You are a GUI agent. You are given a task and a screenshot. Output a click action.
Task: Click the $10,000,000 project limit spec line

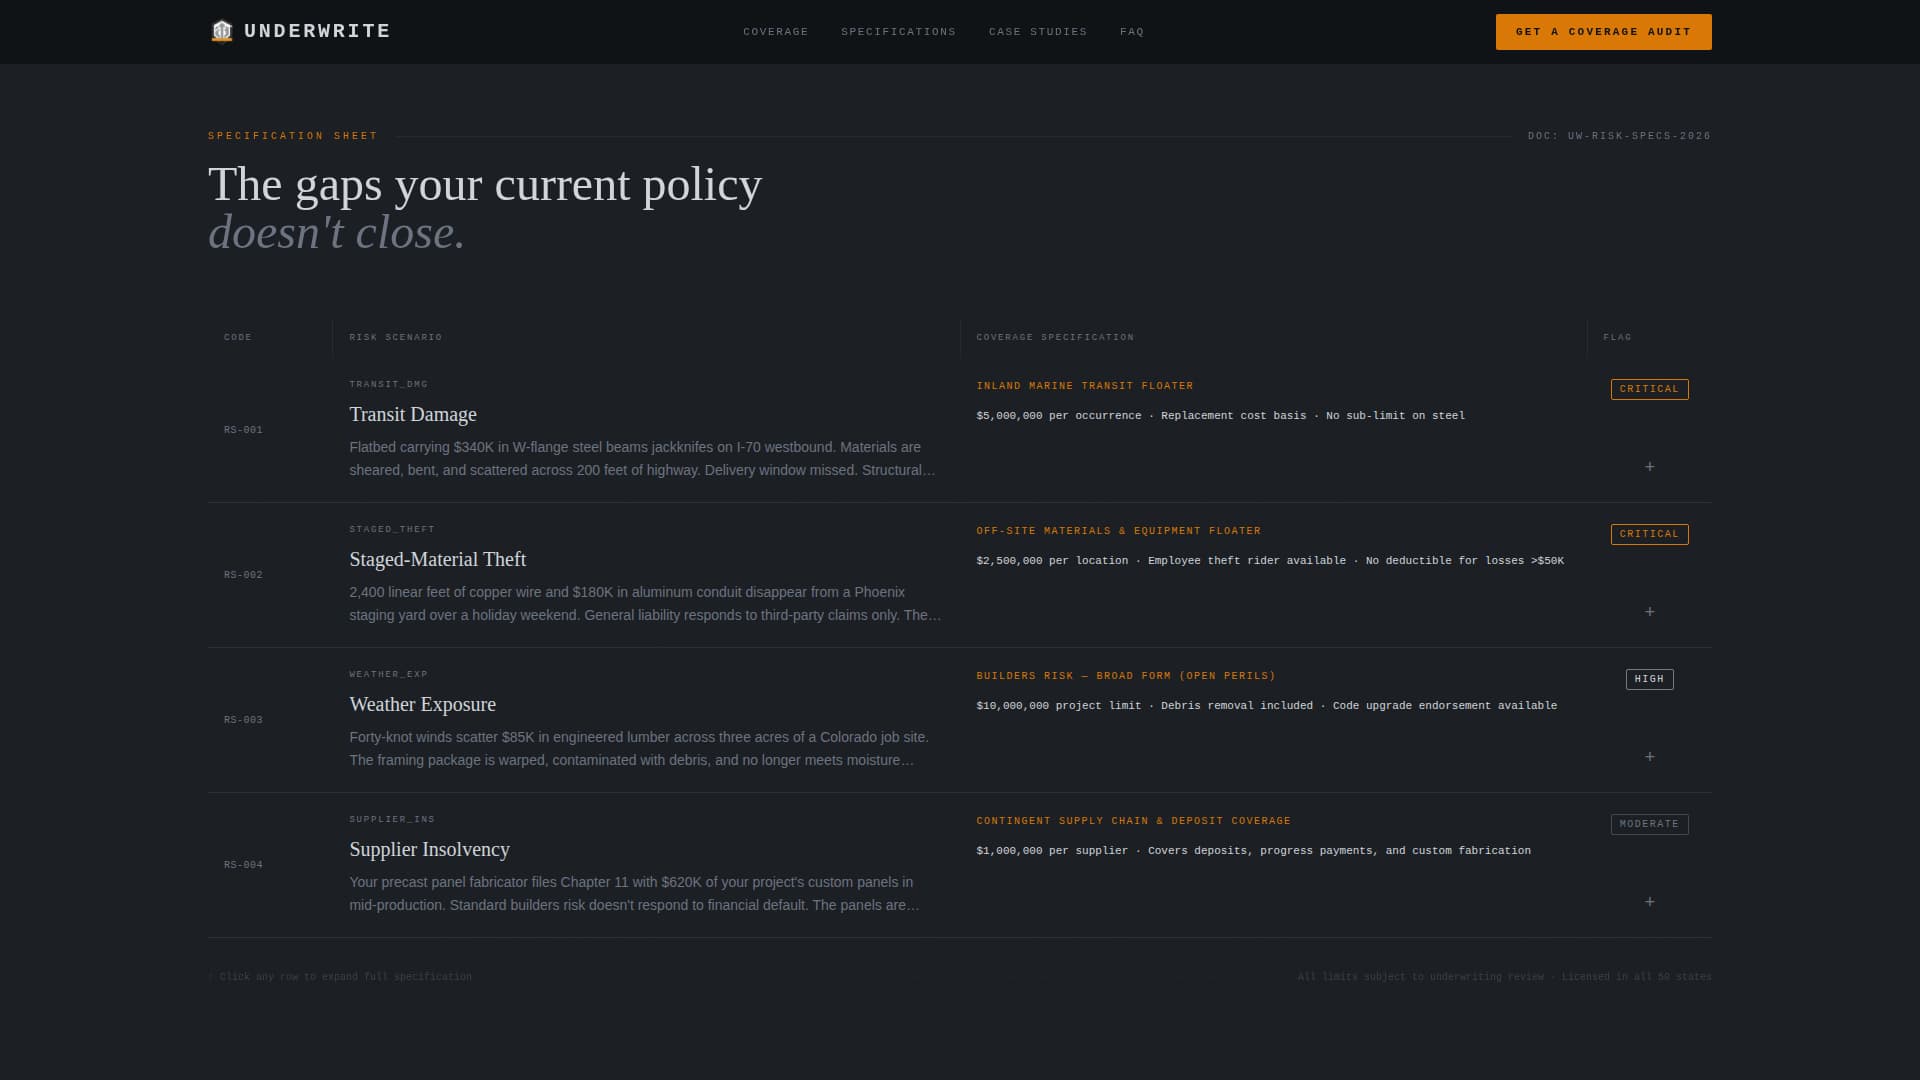1267,706
